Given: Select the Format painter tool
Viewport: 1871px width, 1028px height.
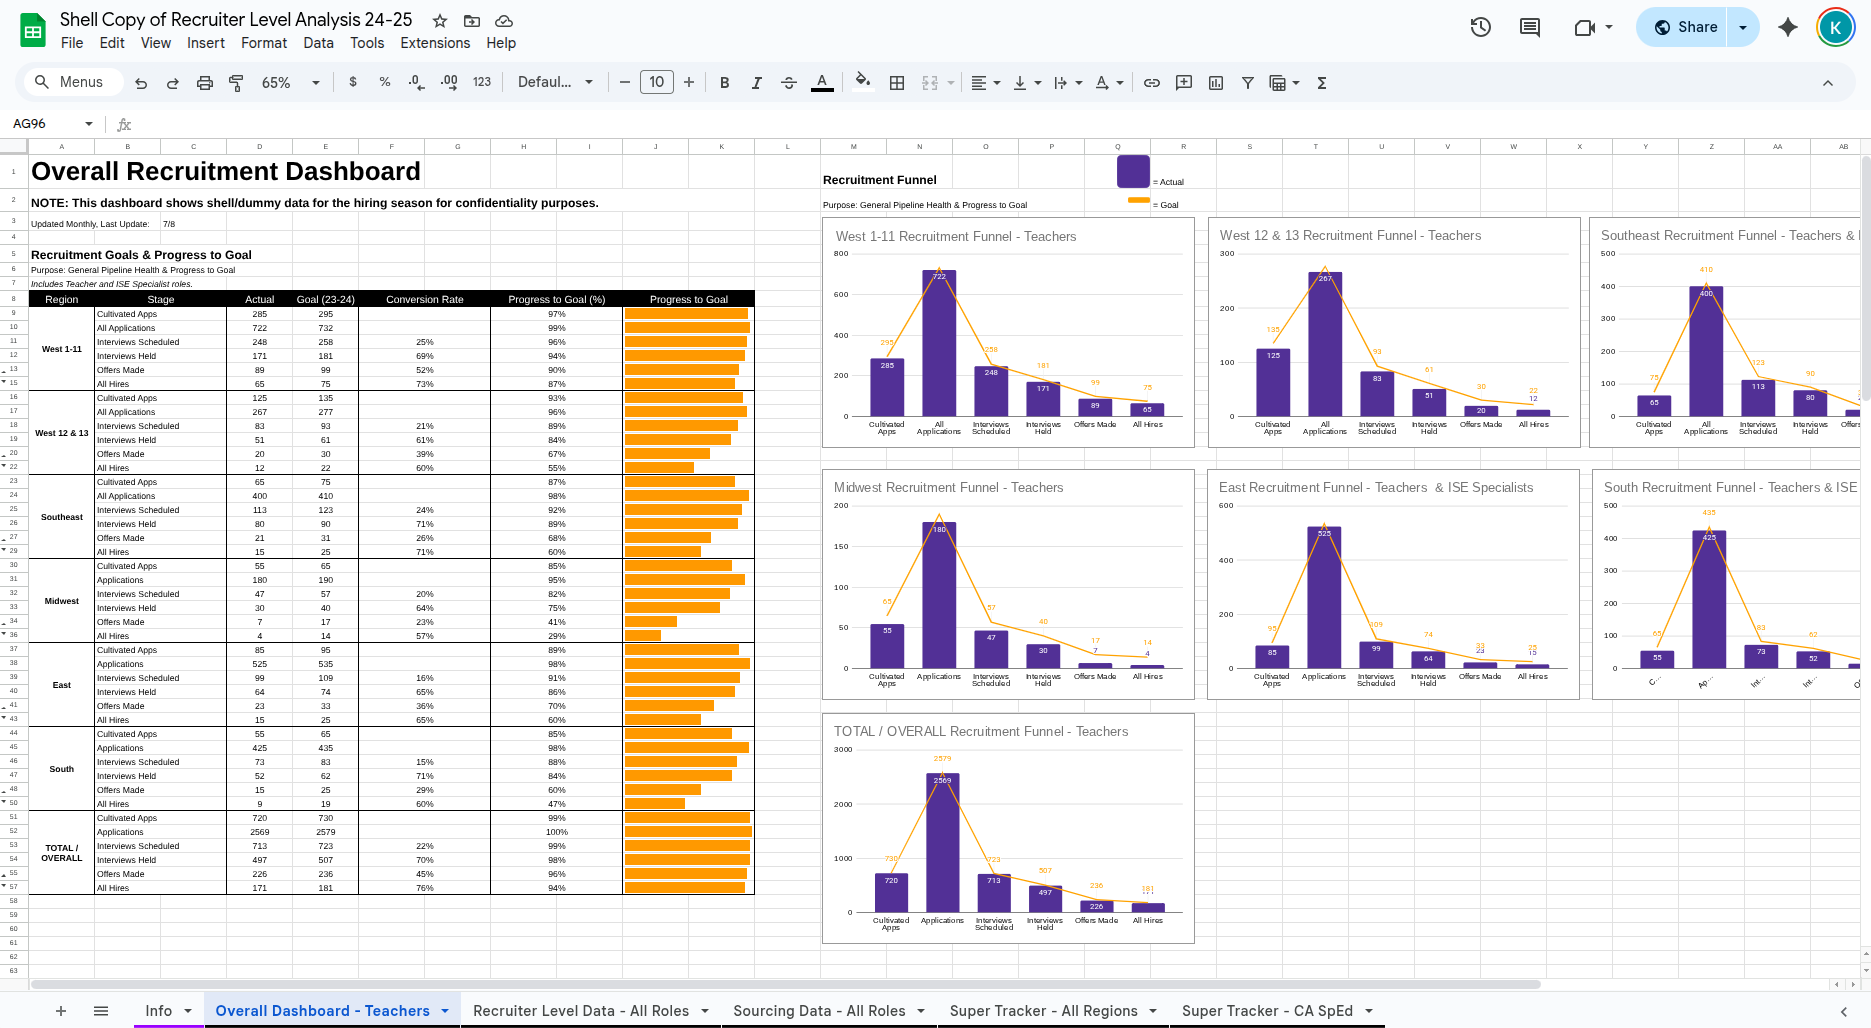Looking at the screenshot, I should pyautogui.click(x=236, y=82).
